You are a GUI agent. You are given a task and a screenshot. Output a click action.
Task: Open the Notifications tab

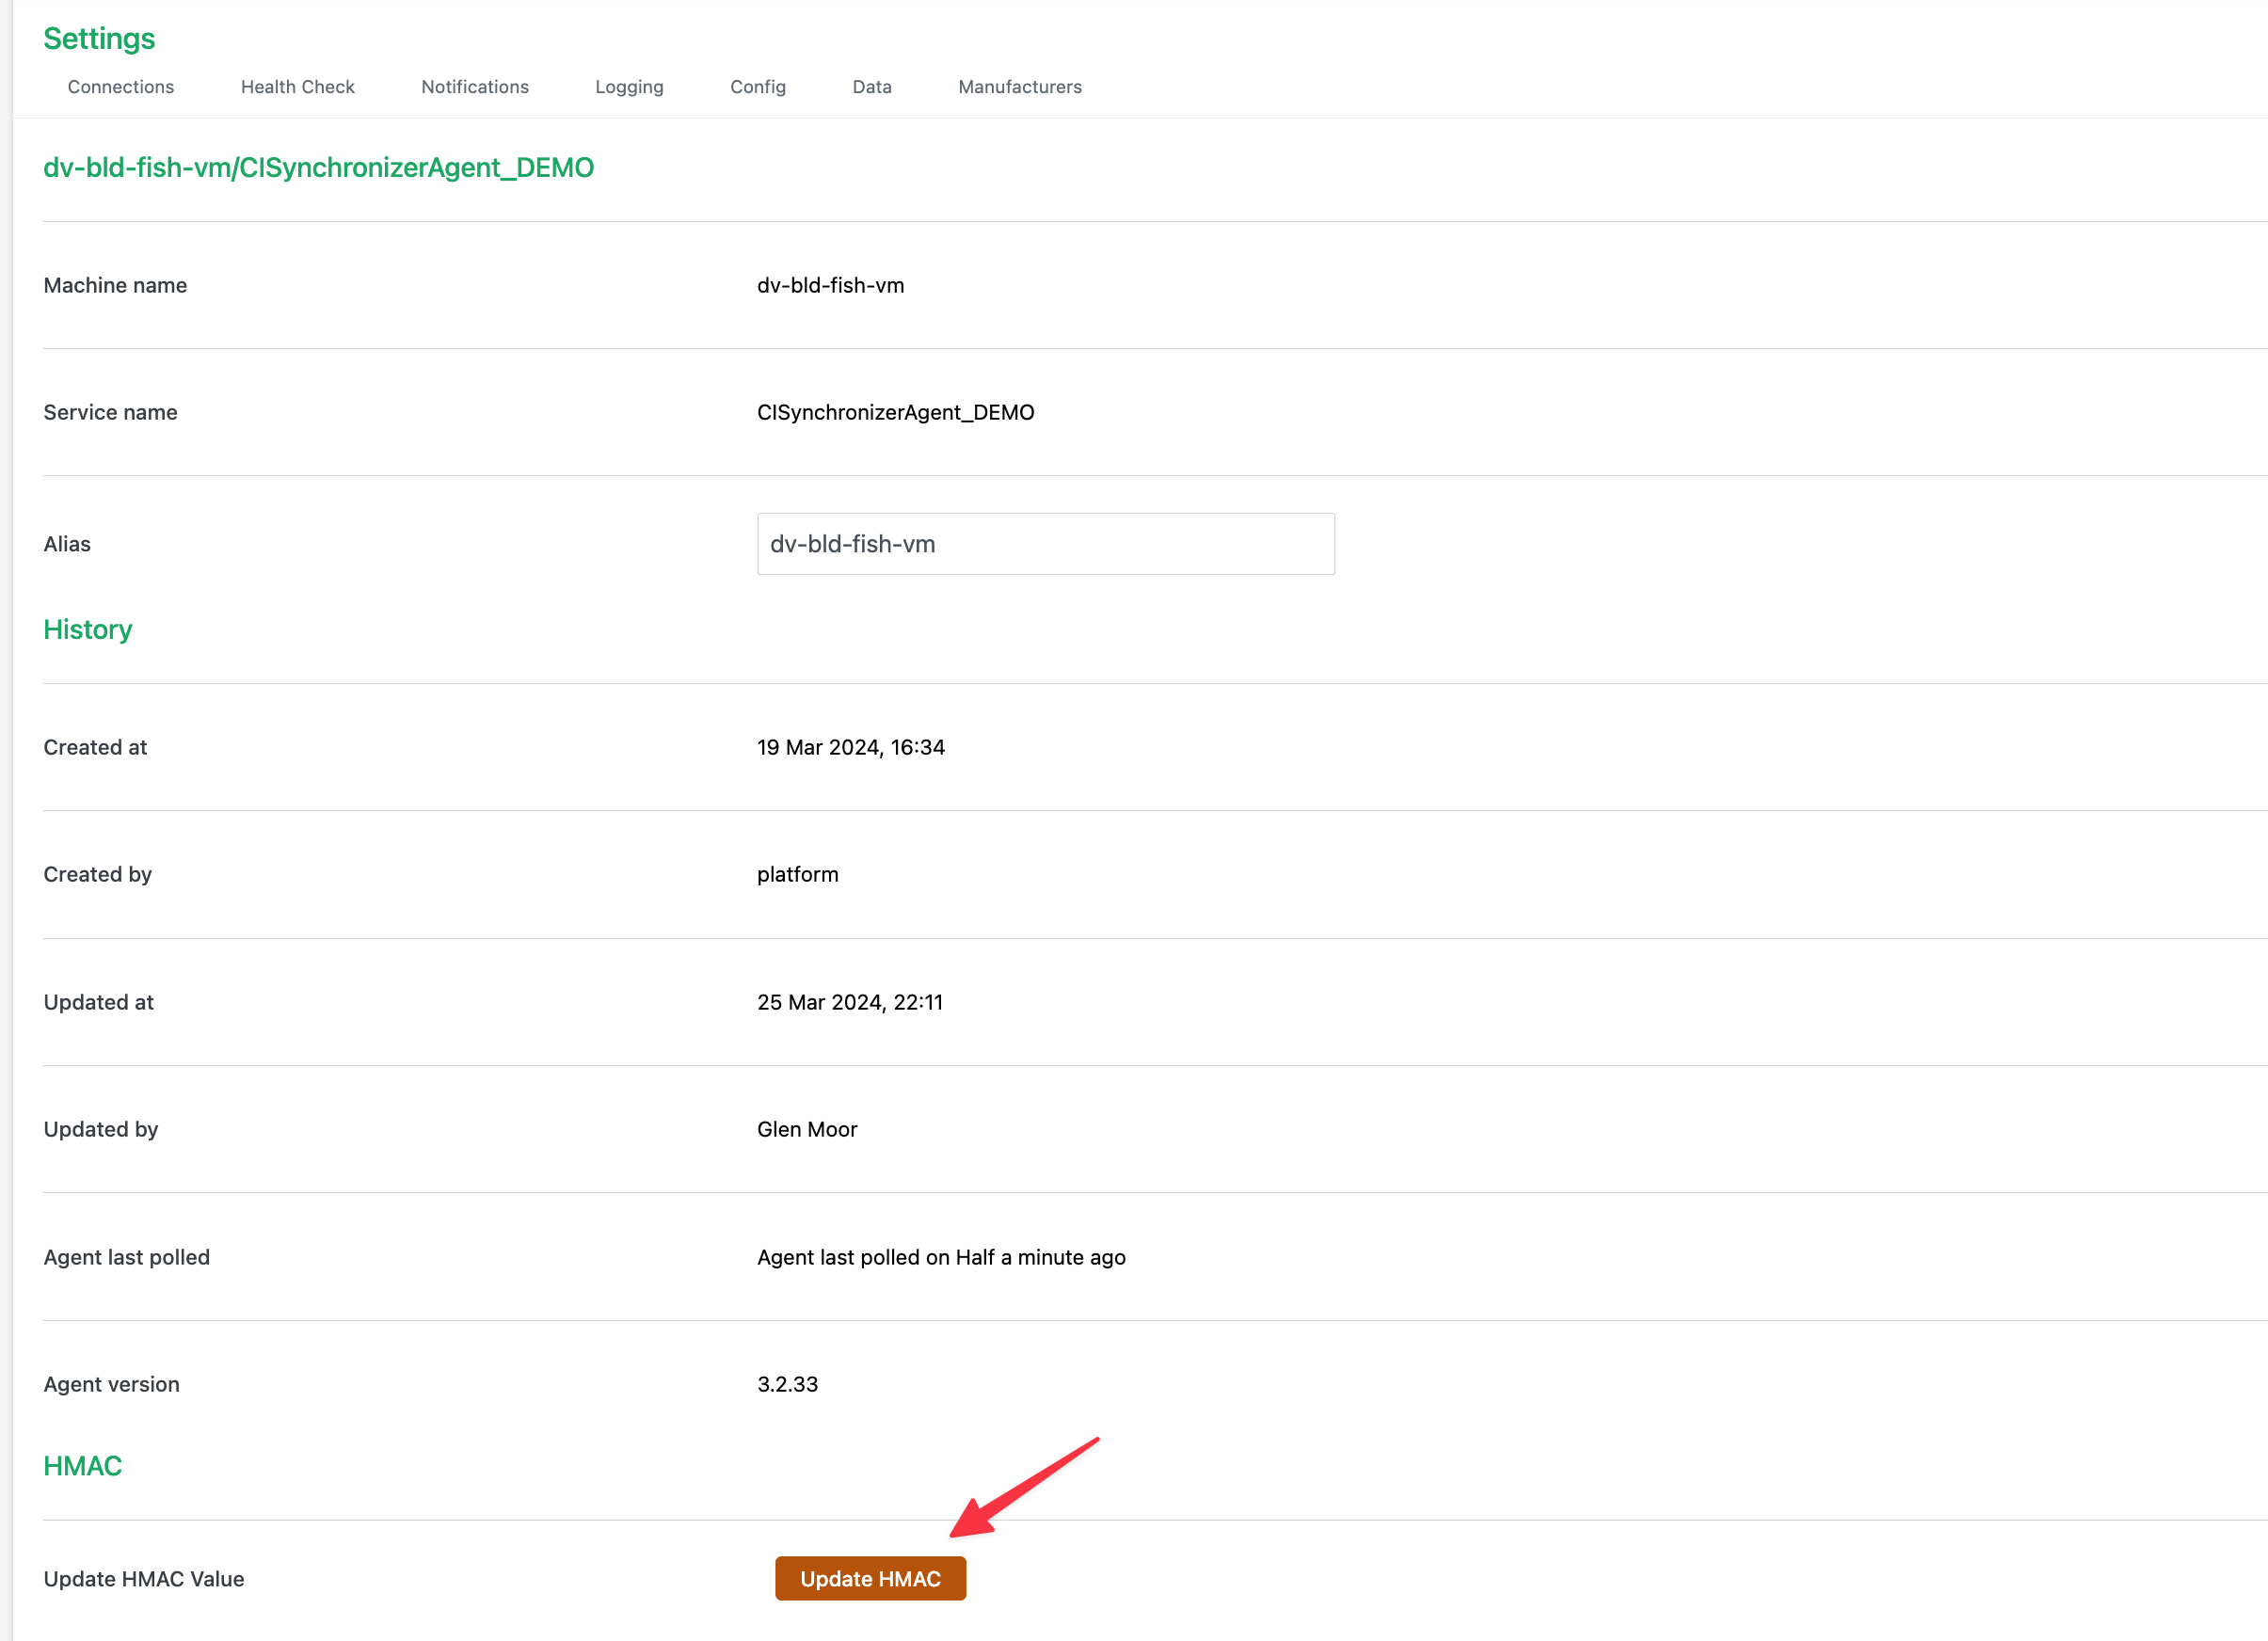coord(475,87)
